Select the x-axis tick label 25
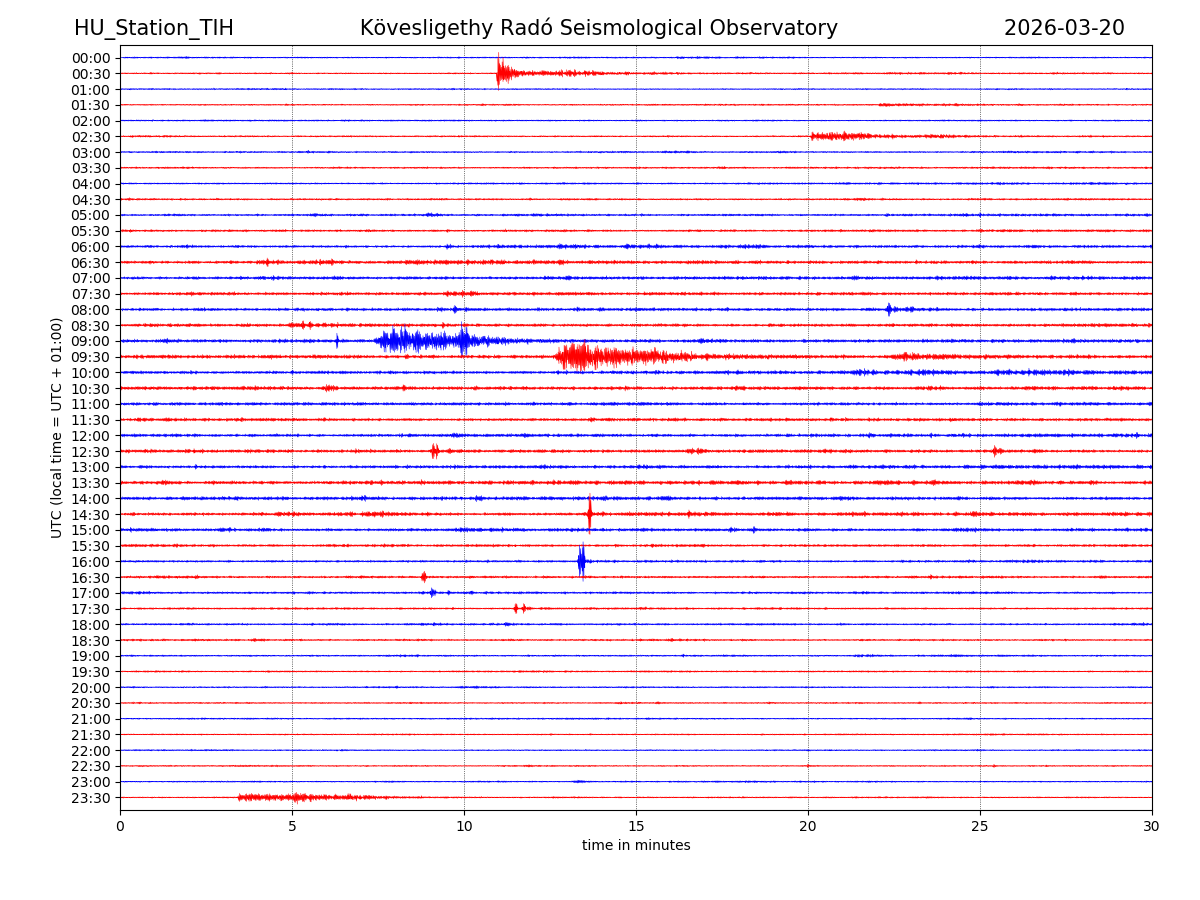Screen dimensions: 1200x900 980,826
